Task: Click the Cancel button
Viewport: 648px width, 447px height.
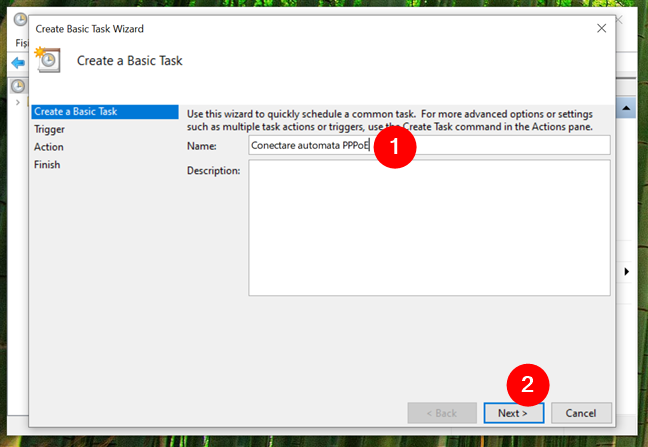Action: [x=581, y=413]
